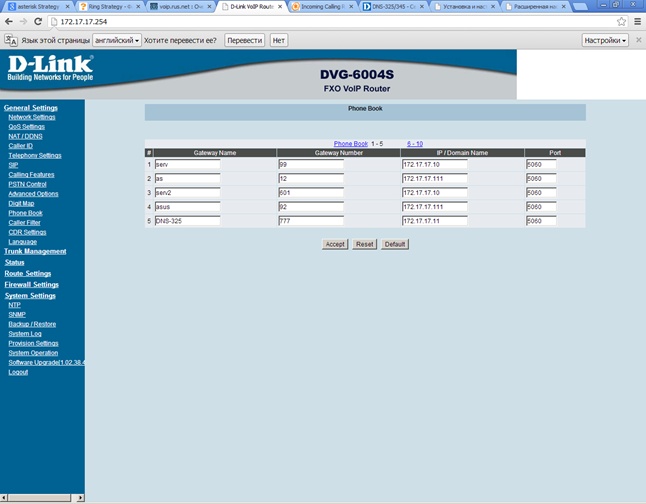Click the Accept button
The height and width of the screenshot is (504, 646).
pos(335,244)
